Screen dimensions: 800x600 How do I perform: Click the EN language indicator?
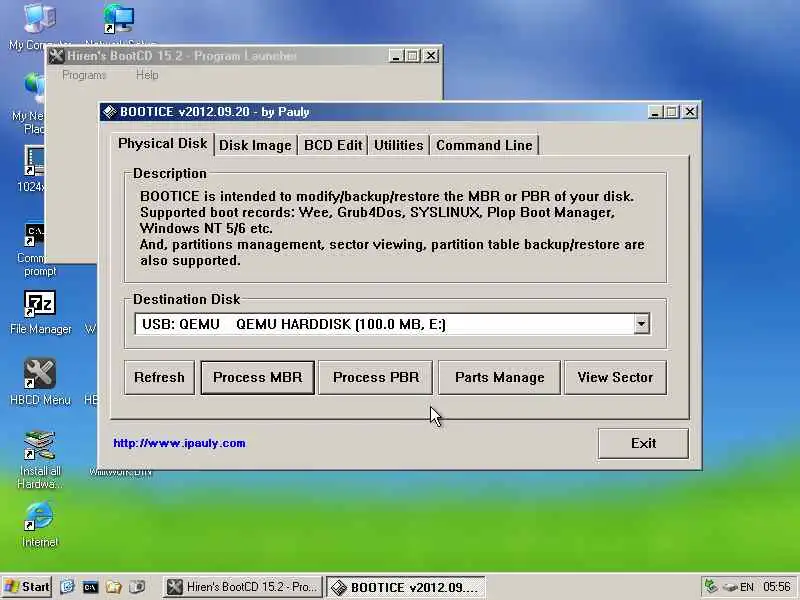pyautogui.click(x=747, y=587)
